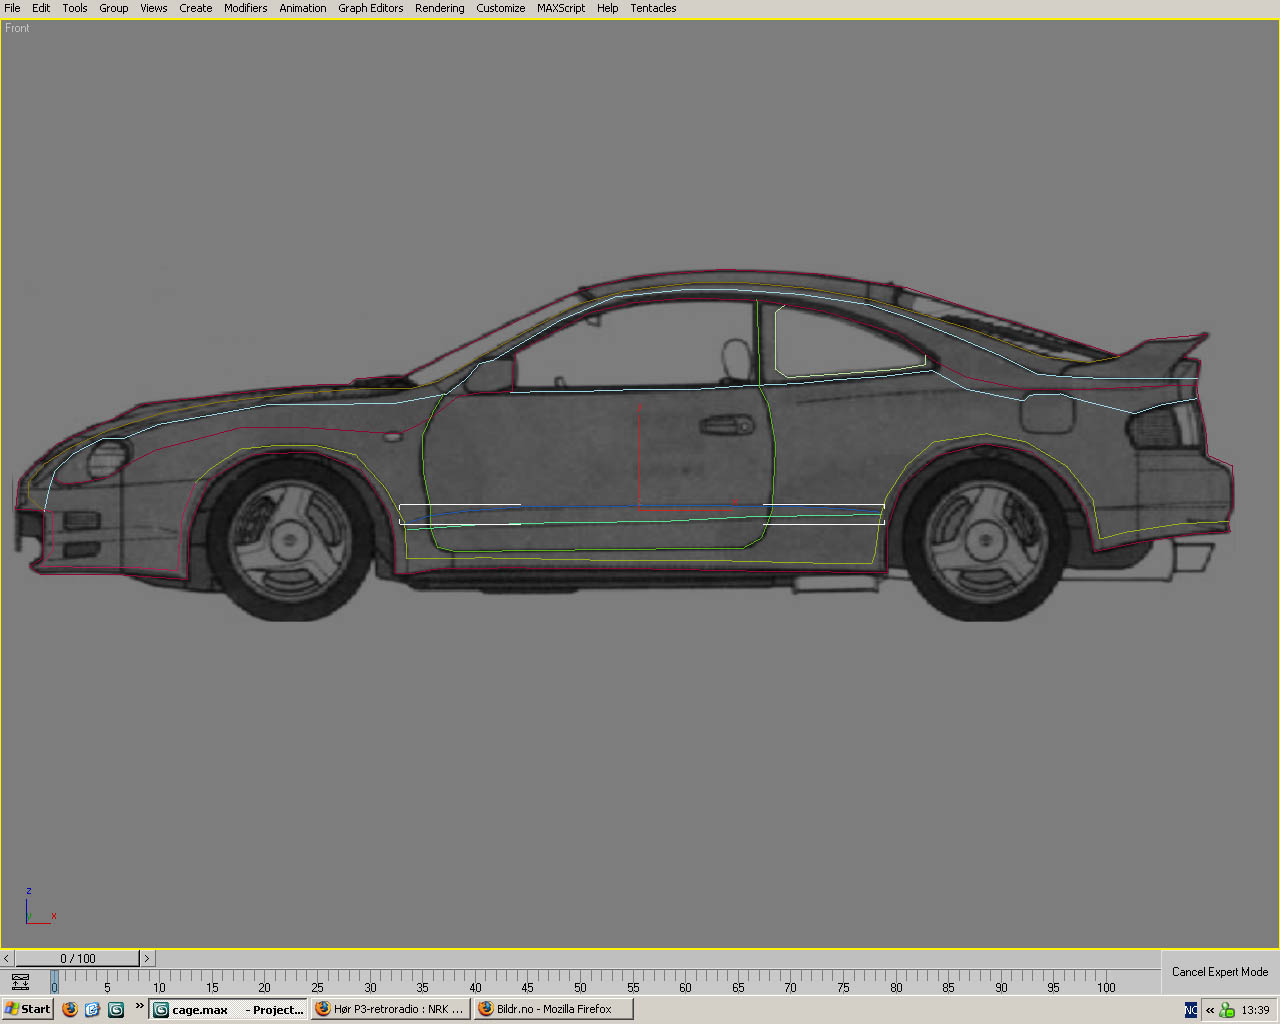
Task: Step to next frame with right arrow
Action: (147, 958)
